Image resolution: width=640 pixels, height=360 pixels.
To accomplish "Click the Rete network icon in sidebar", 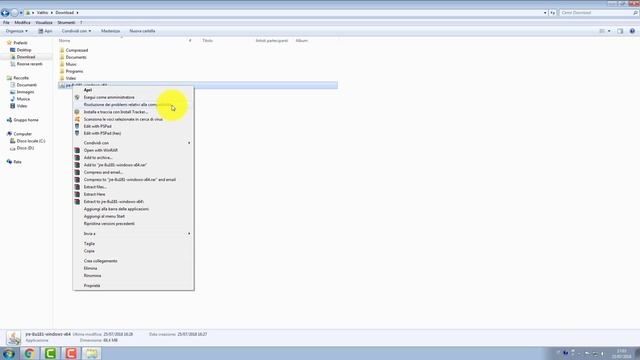I will point(9,162).
